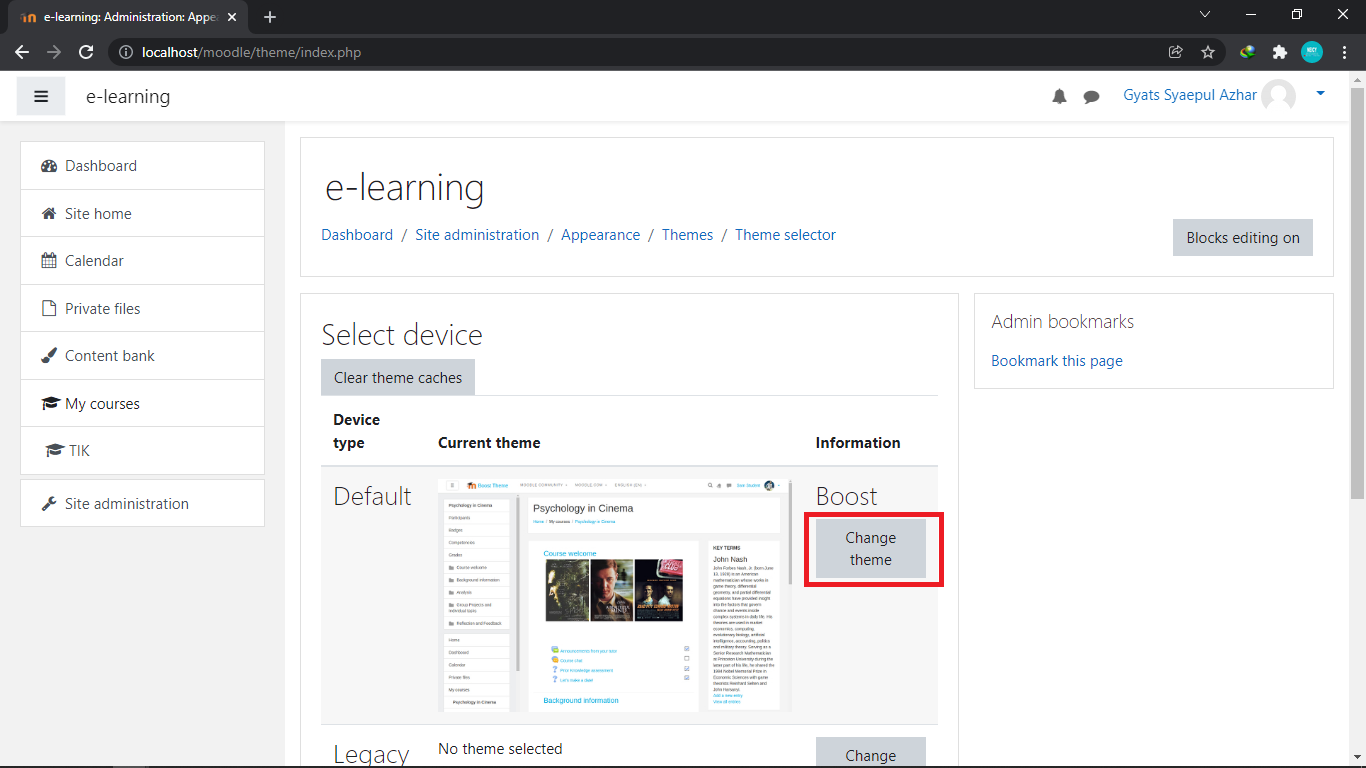Bookmark this tab with the star icon
The height and width of the screenshot is (768, 1366).
coord(1207,52)
